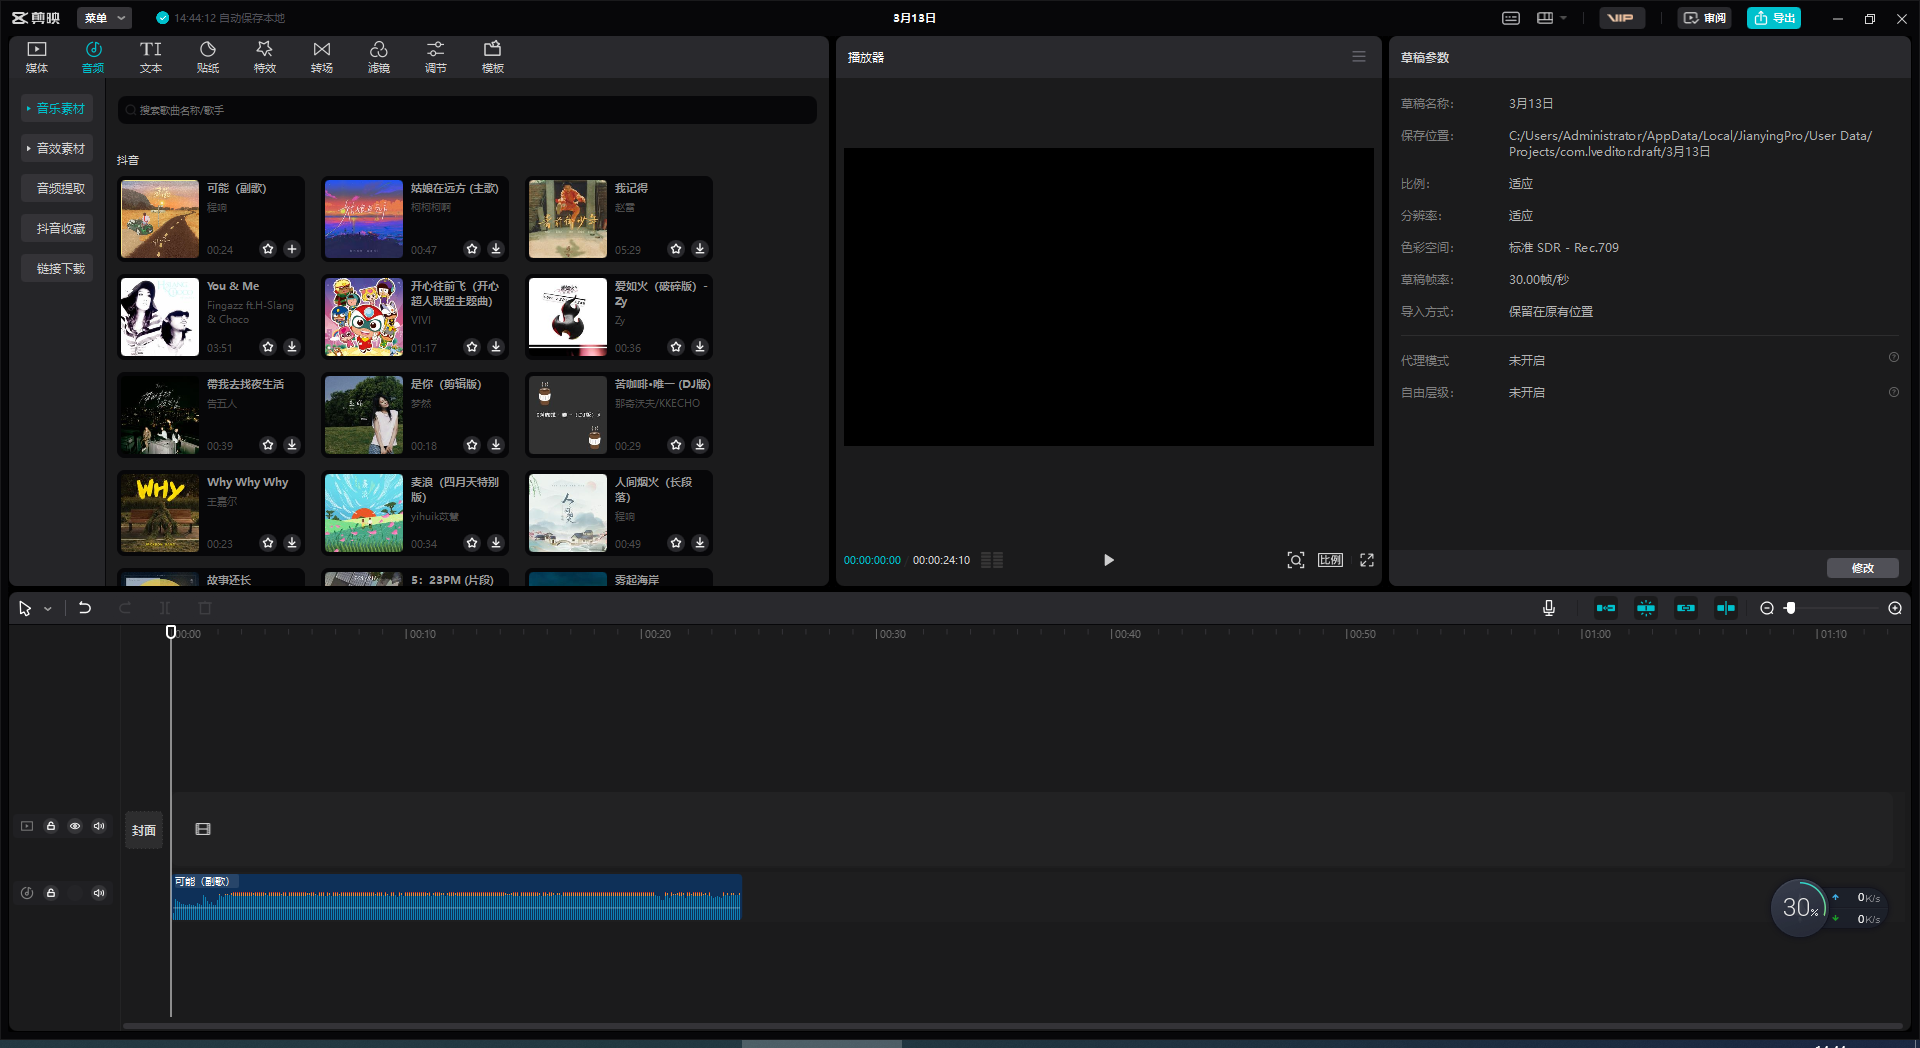Download 苦咖啡·唯一 (DJ版) song

(x=700, y=445)
